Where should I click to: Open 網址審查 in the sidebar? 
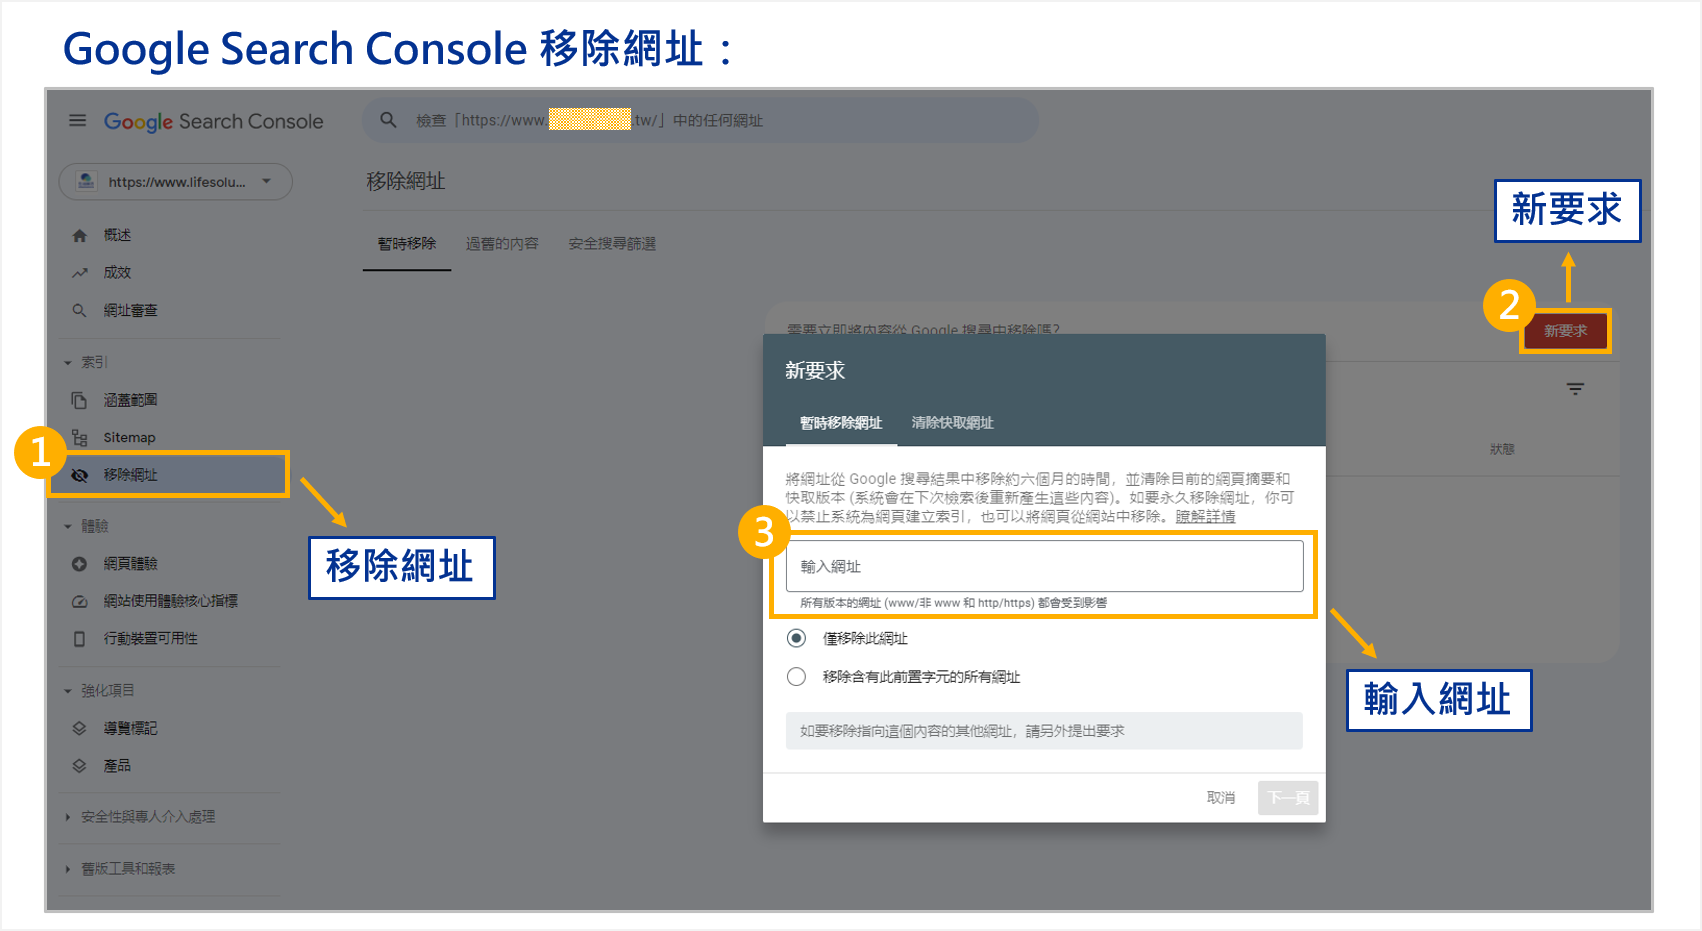tap(131, 311)
